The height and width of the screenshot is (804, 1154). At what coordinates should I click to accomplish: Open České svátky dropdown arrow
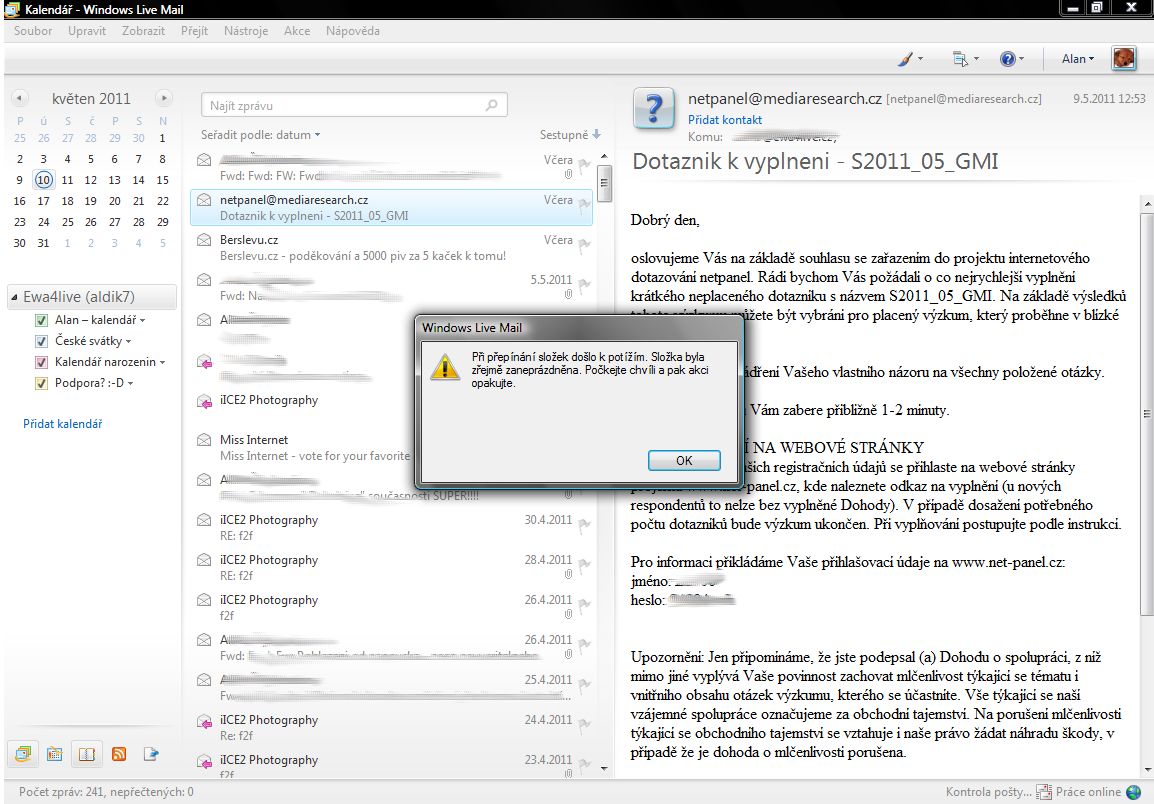[128, 342]
